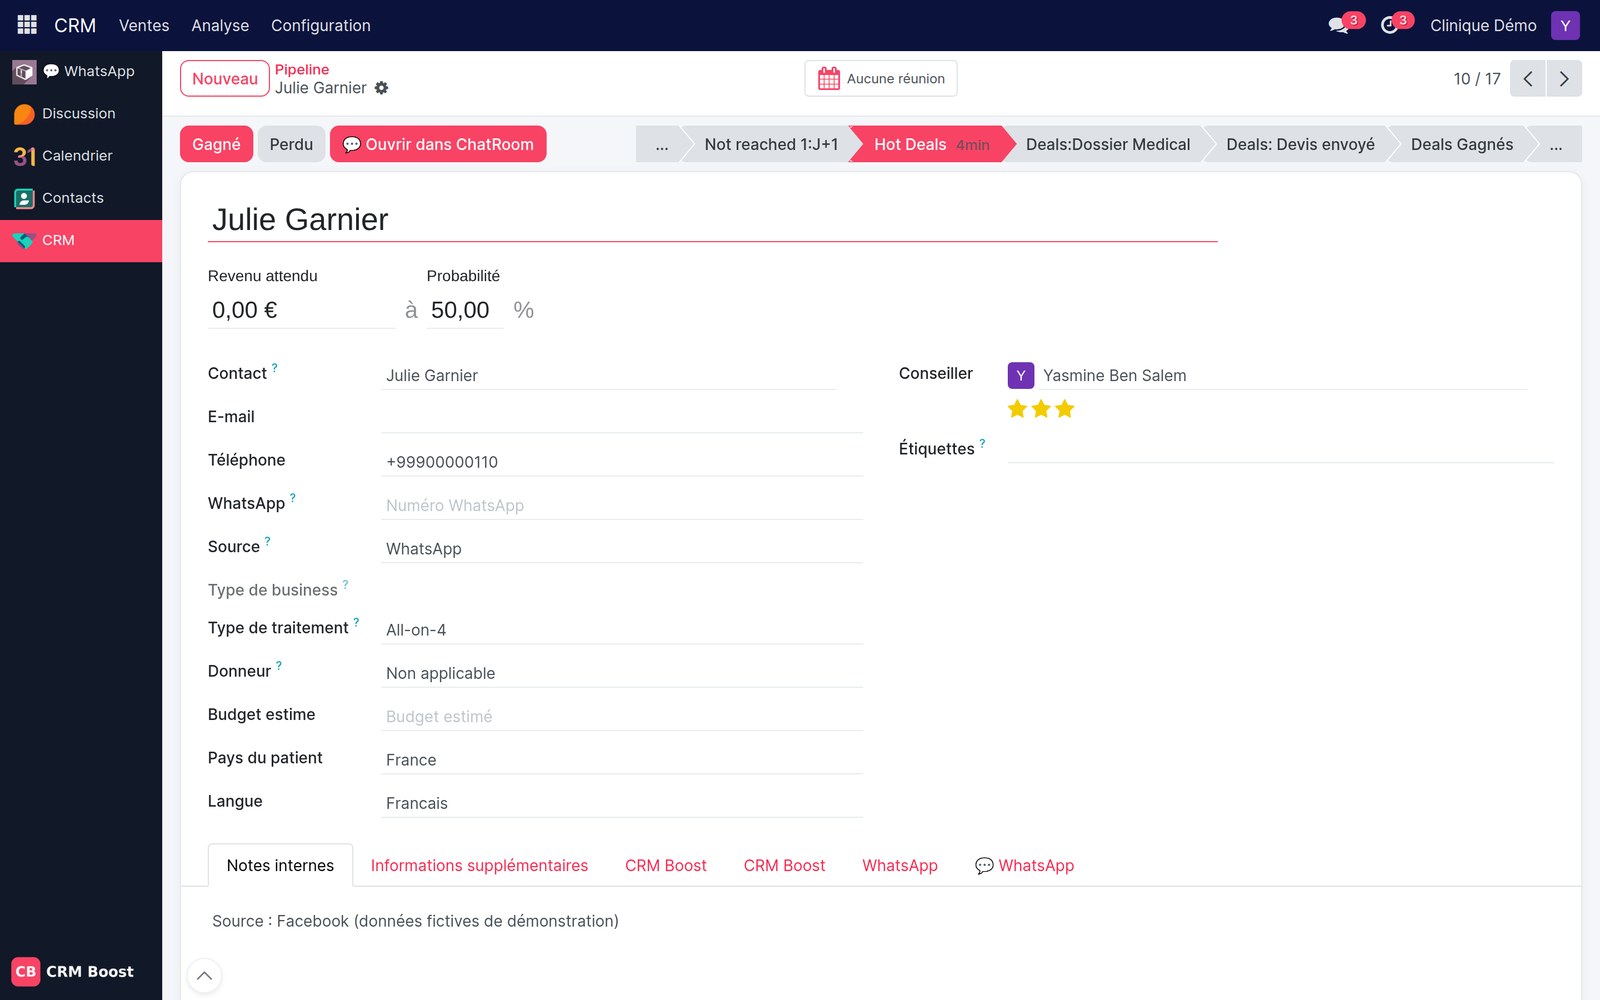Open Conseiller dropdown Yasmine Ben Salem

(1284, 375)
